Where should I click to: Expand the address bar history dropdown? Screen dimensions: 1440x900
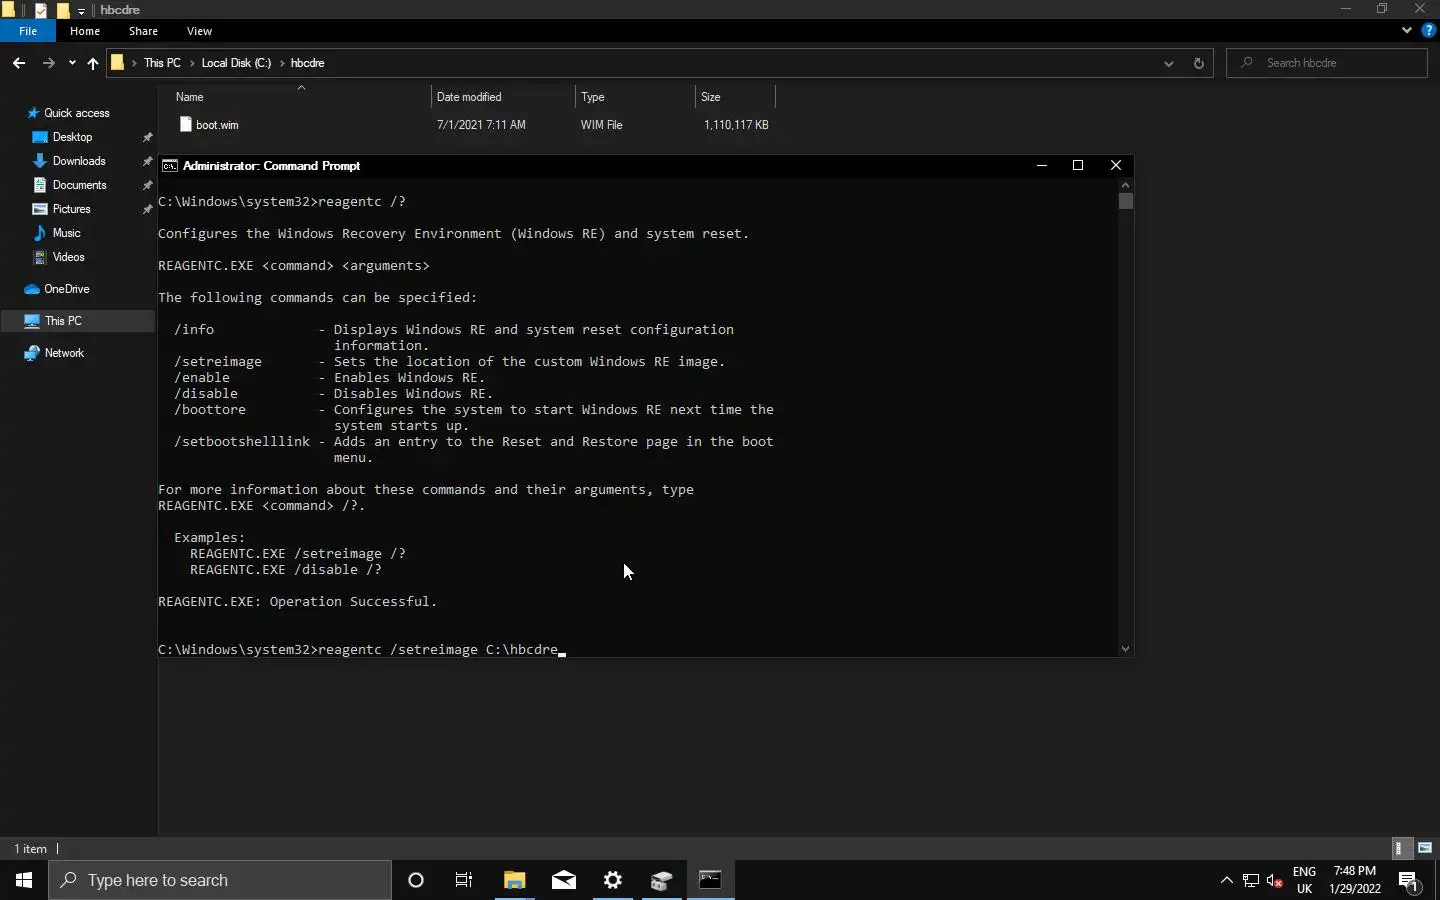coord(1168,63)
